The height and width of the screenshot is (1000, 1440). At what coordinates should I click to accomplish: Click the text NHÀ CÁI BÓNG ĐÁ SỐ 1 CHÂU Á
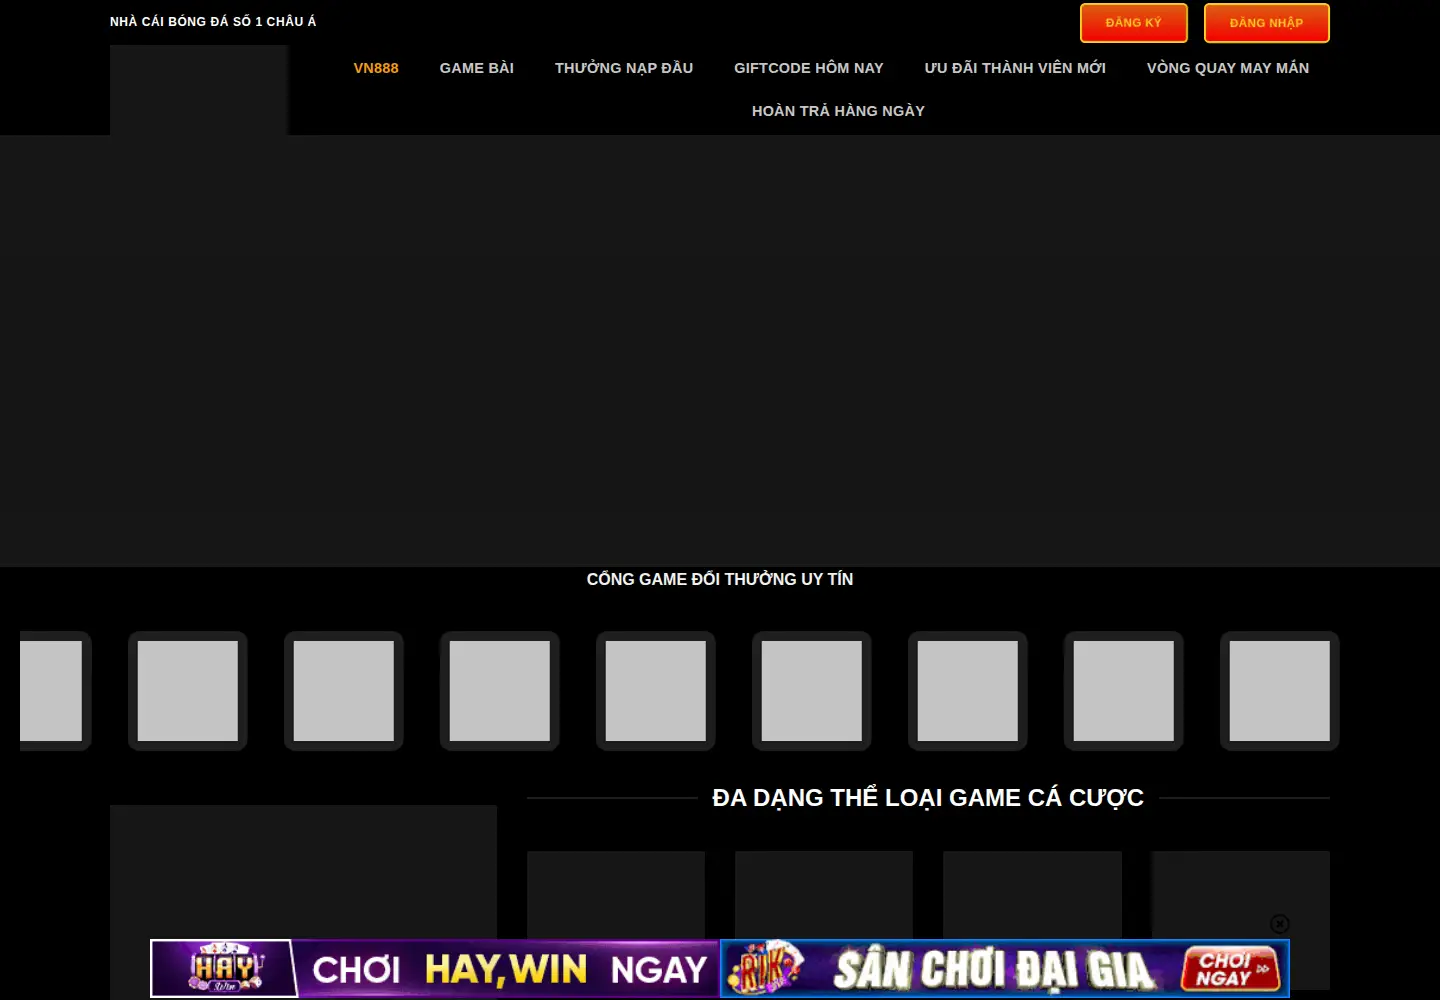pyautogui.click(x=213, y=21)
